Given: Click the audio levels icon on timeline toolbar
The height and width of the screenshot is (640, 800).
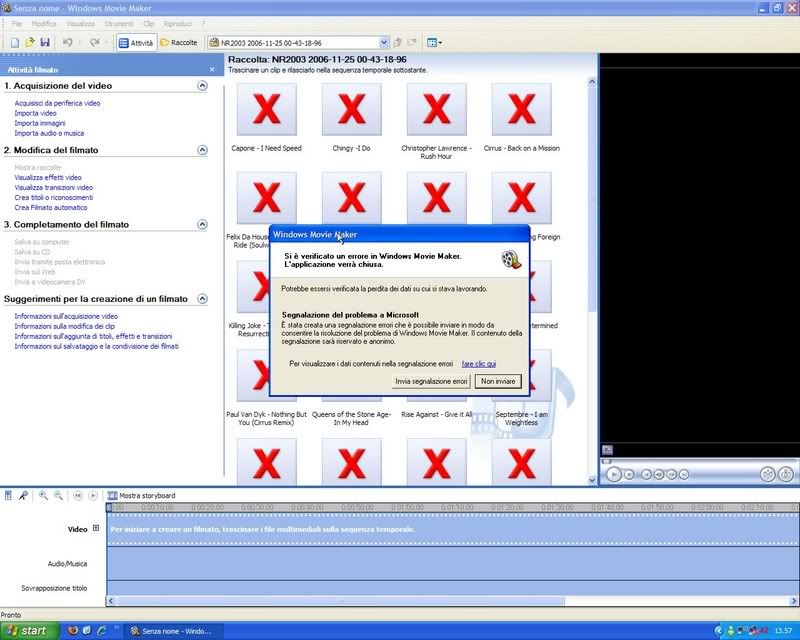Looking at the screenshot, I should tap(9, 495).
